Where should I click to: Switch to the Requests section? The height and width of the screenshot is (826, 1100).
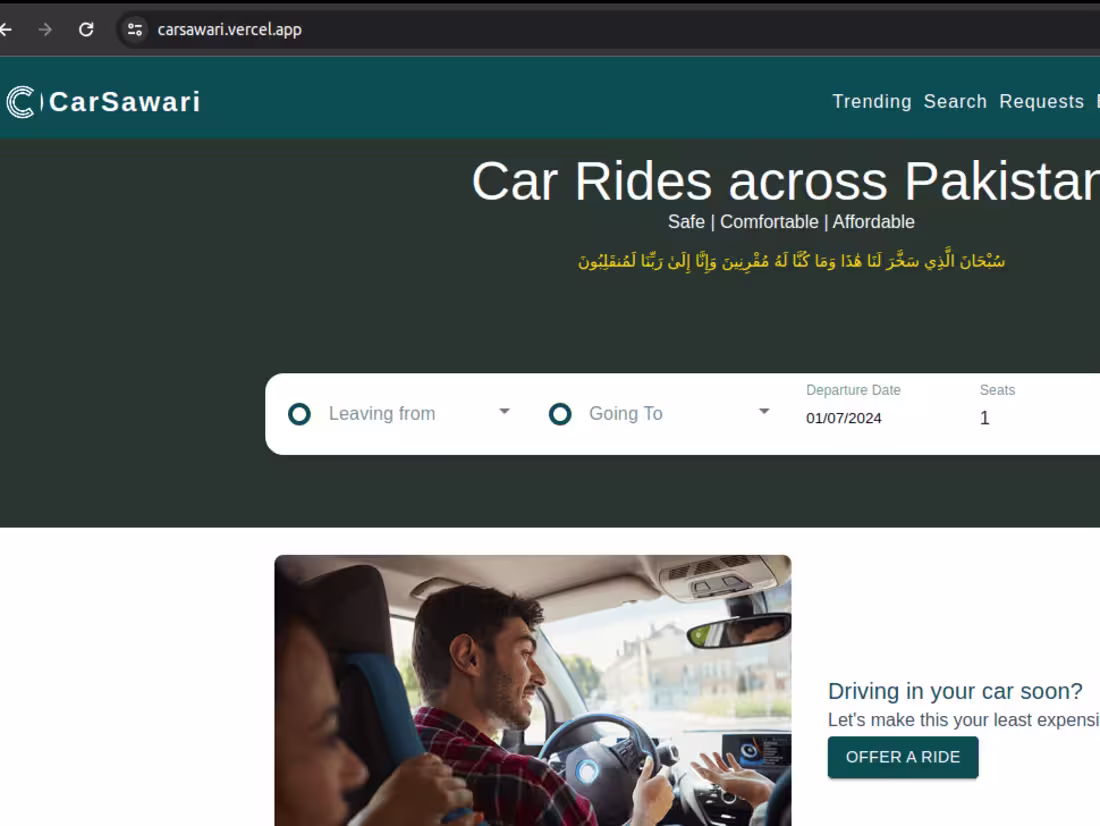pyautogui.click(x=1041, y=101)
